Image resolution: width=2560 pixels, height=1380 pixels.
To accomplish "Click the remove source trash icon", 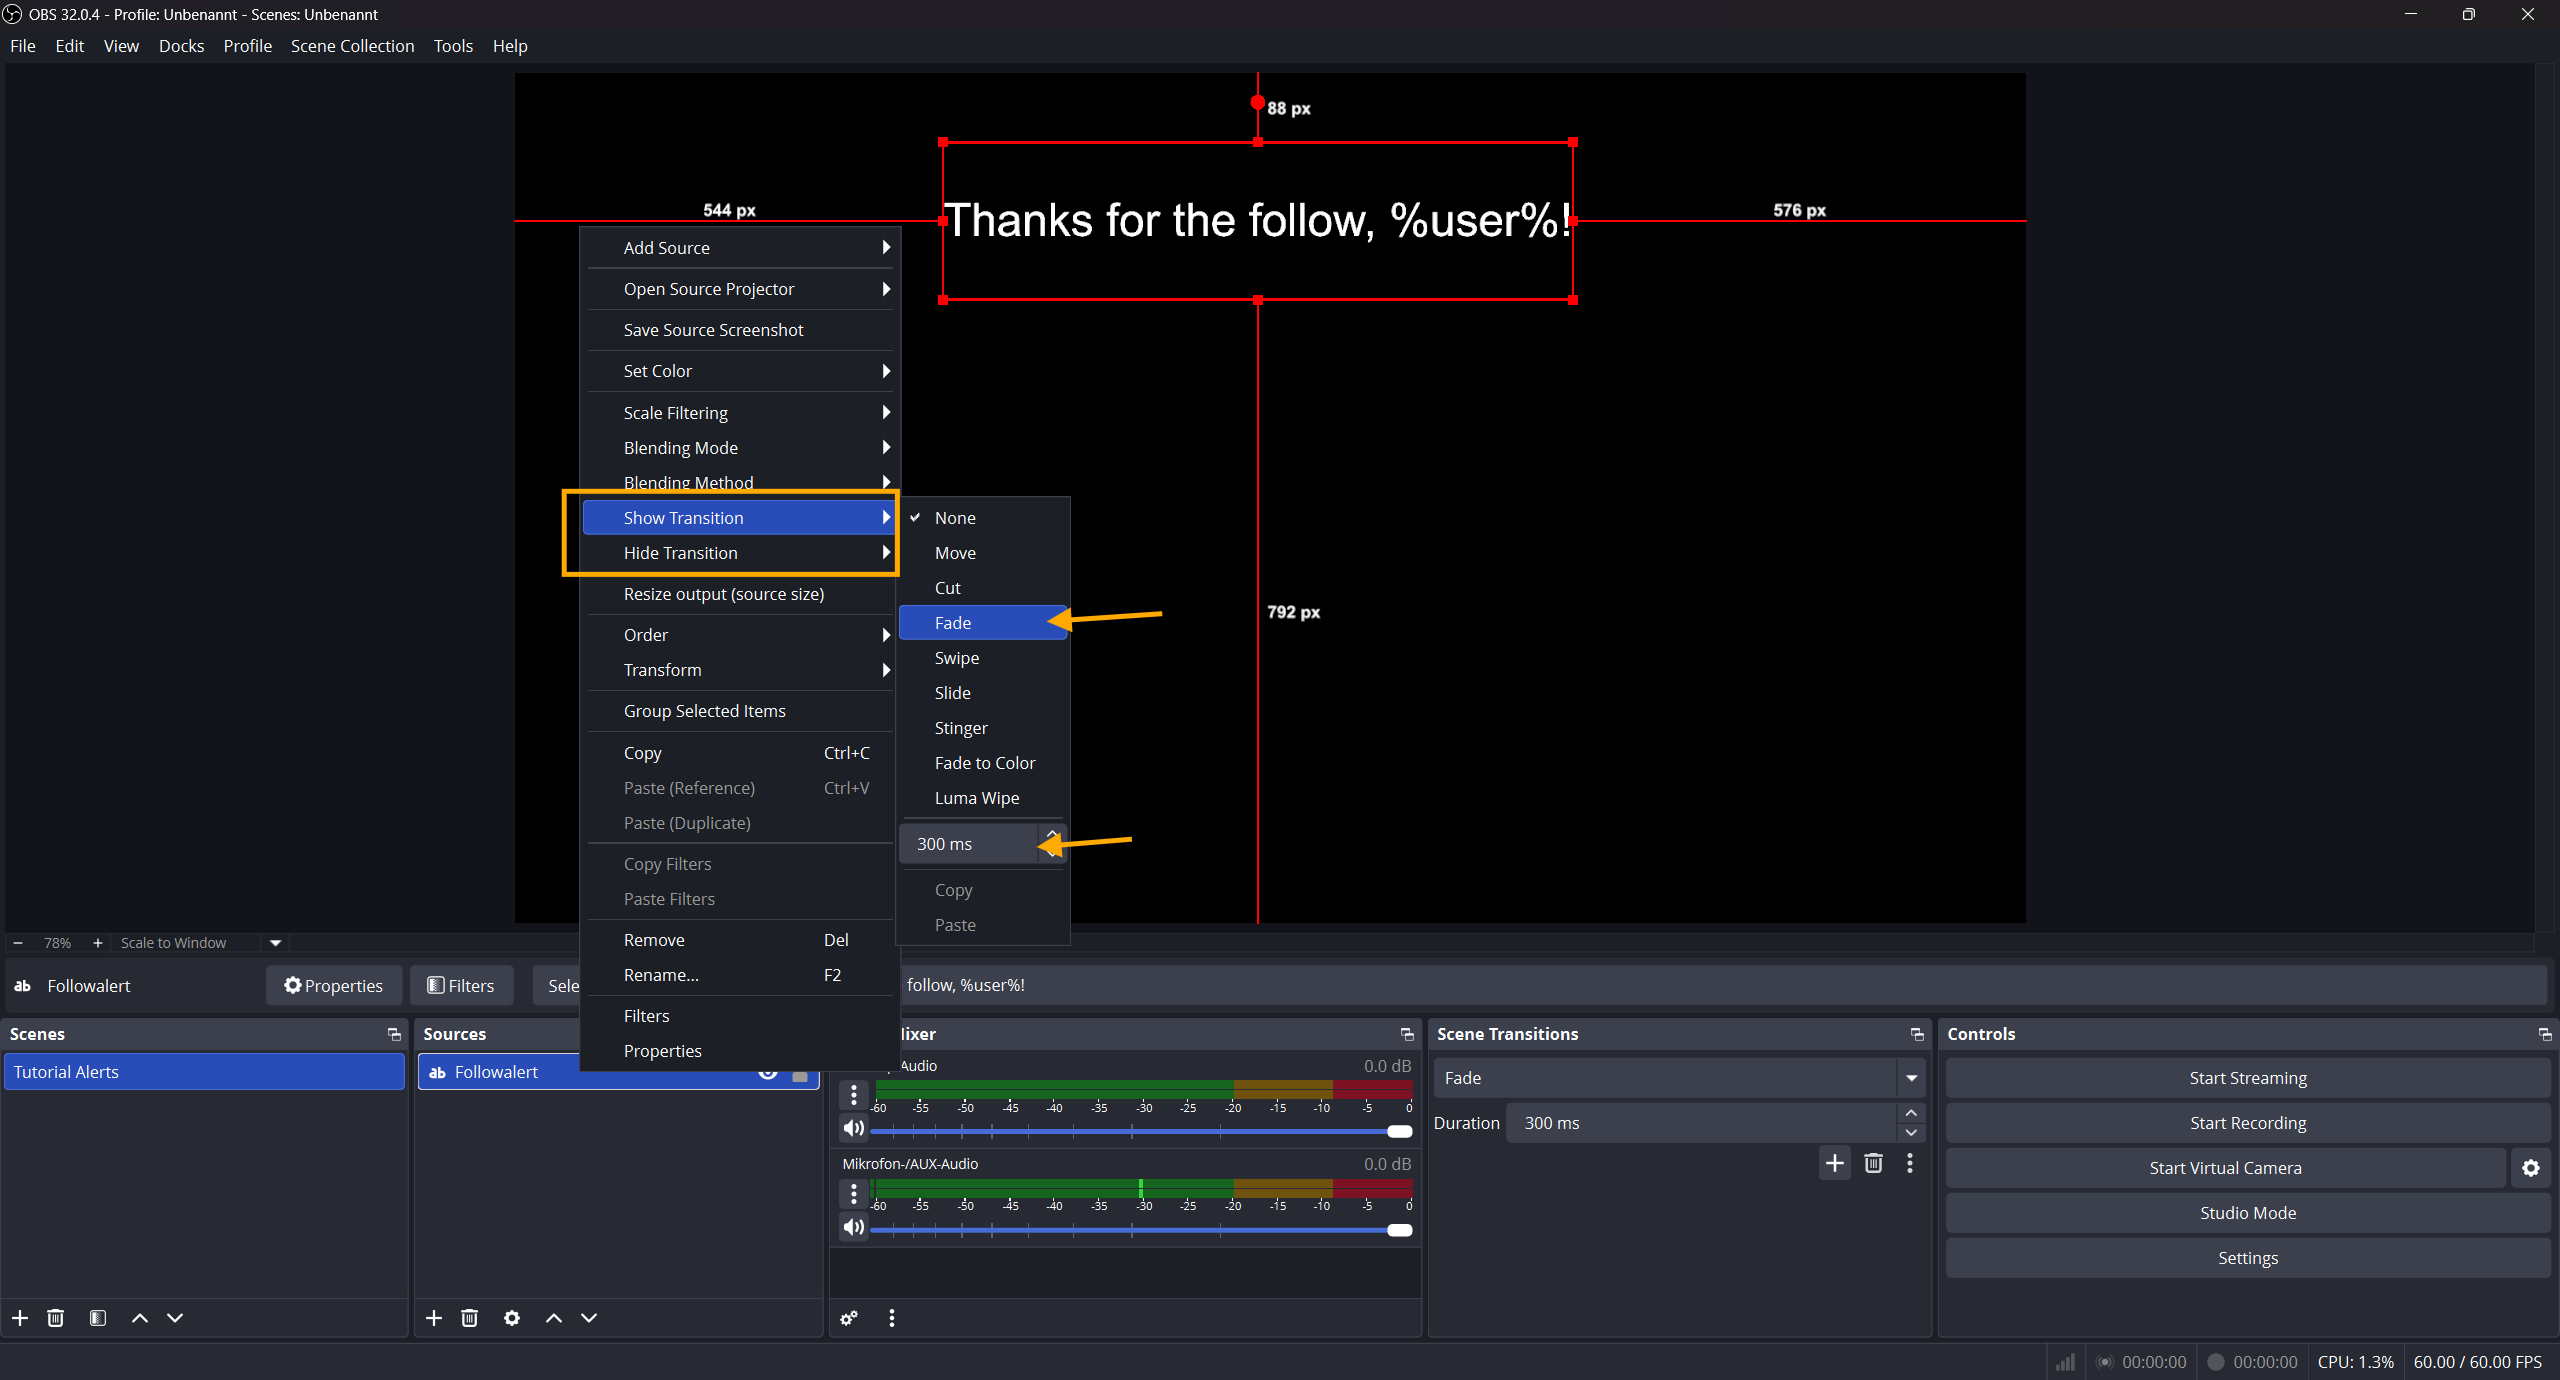I will click(469, 1318).
